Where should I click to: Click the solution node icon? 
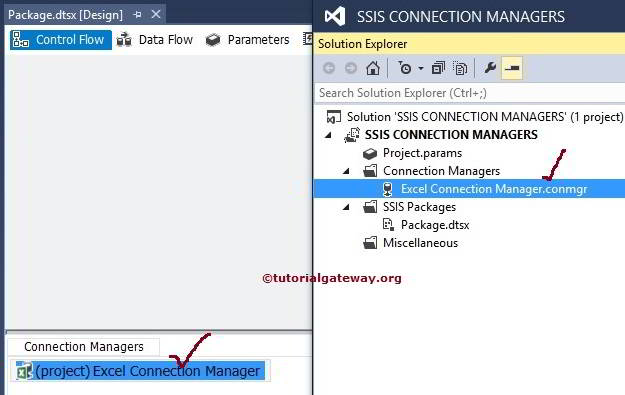(x=334, y=117)
